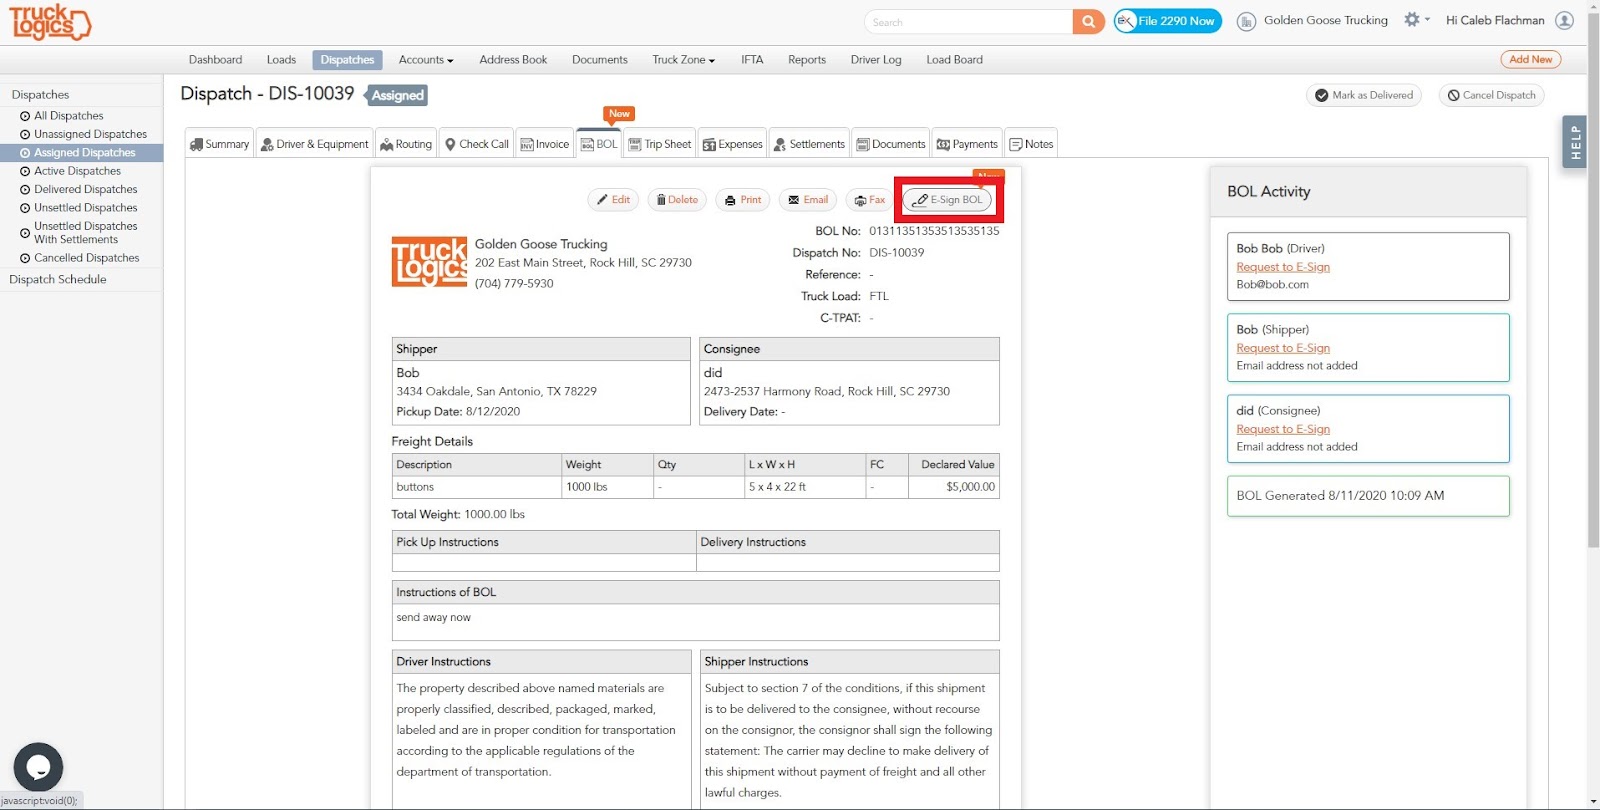Click Mark as Delivered button

pos(1365,95)
